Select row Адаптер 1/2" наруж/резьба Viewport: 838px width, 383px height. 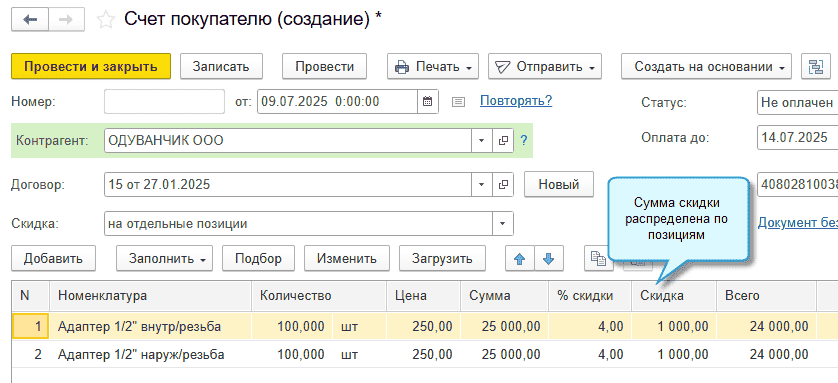tap(424, 354)
